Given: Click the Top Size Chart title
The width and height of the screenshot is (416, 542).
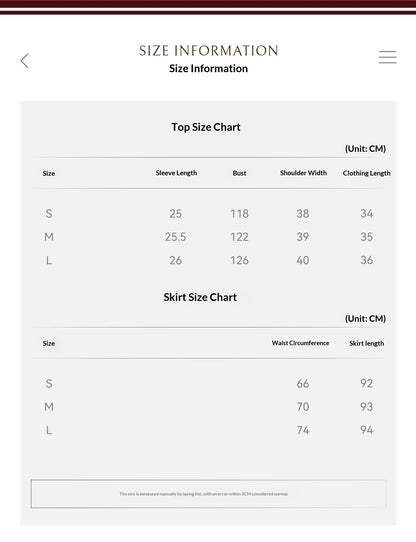Looking at the screenshot, I should (x=206, y=127).
